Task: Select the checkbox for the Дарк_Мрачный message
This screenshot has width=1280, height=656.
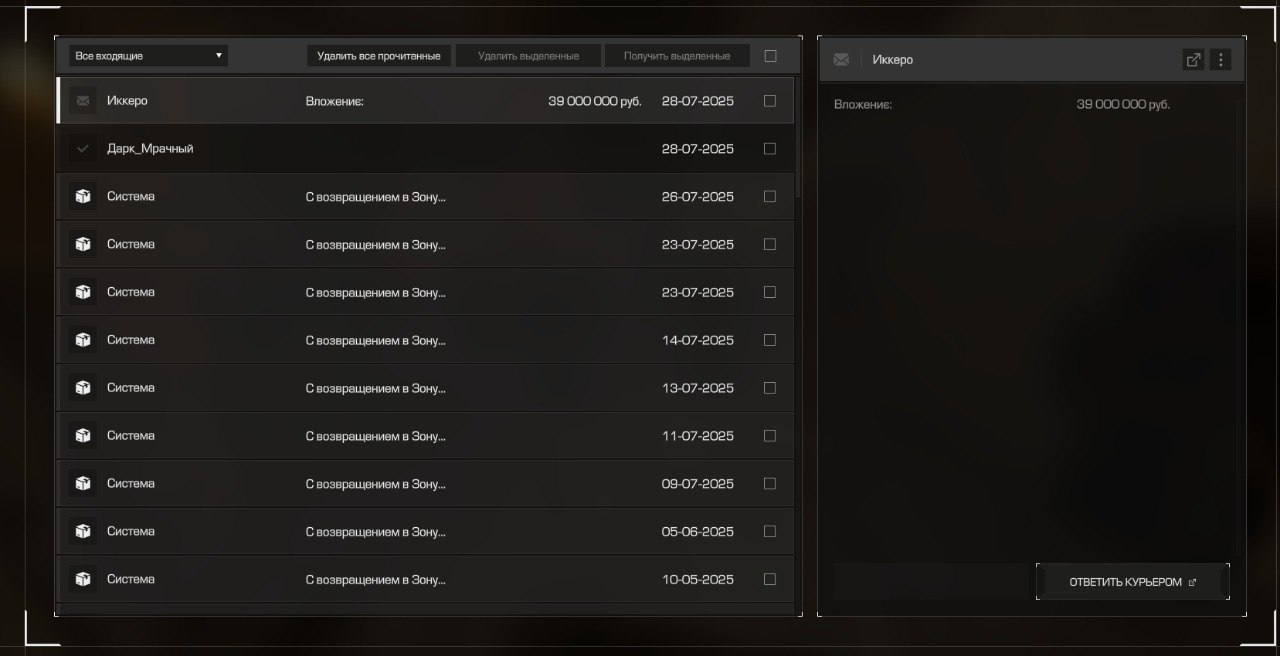Action: point(770,149)
